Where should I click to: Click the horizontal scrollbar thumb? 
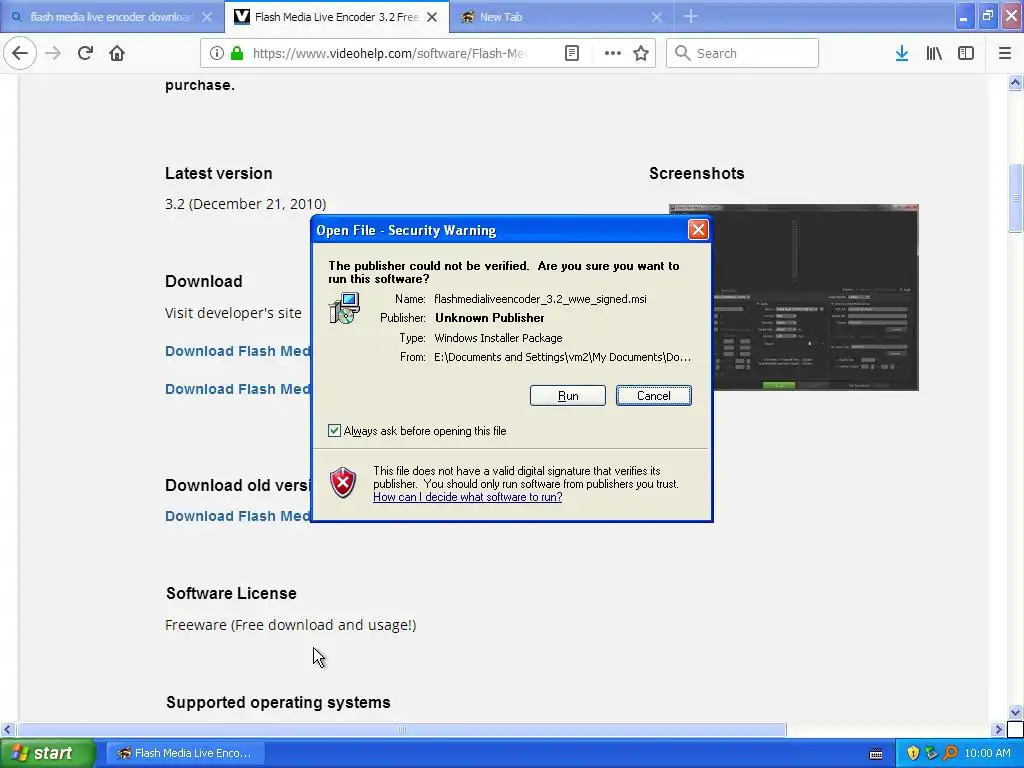click(402, 729)
